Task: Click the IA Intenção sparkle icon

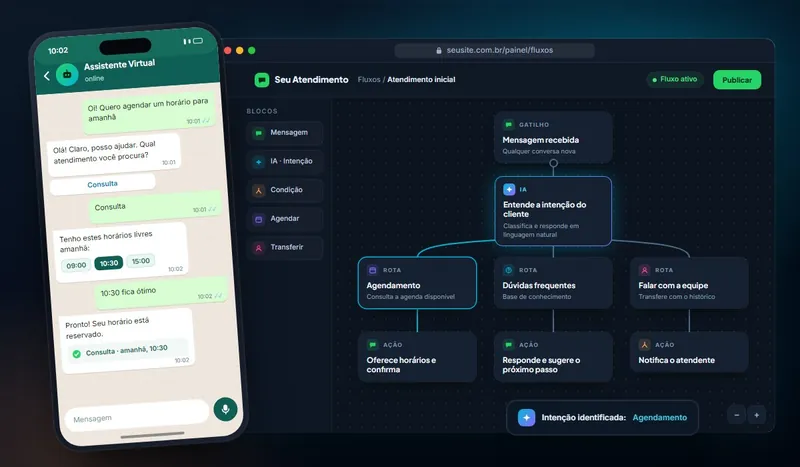Action: 259,162
